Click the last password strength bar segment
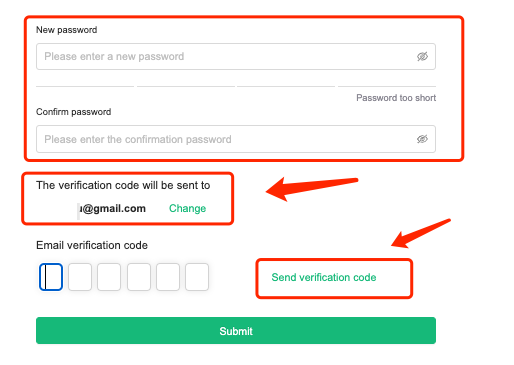514x365 pixels. pyautogui.click(x=387, y=86)
